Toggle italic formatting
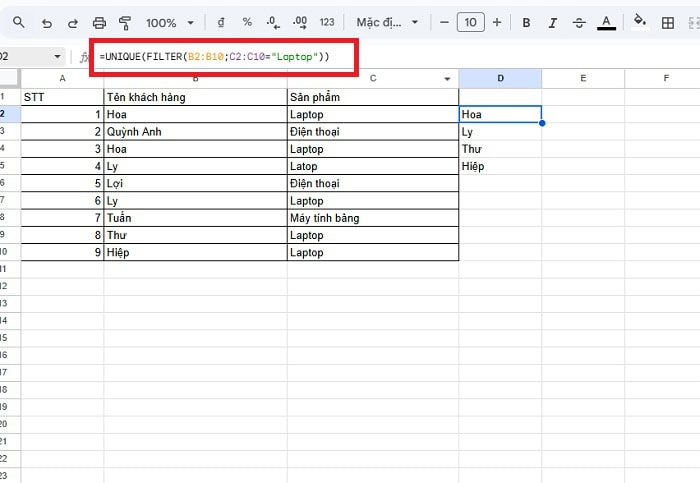 coord(553,22)
